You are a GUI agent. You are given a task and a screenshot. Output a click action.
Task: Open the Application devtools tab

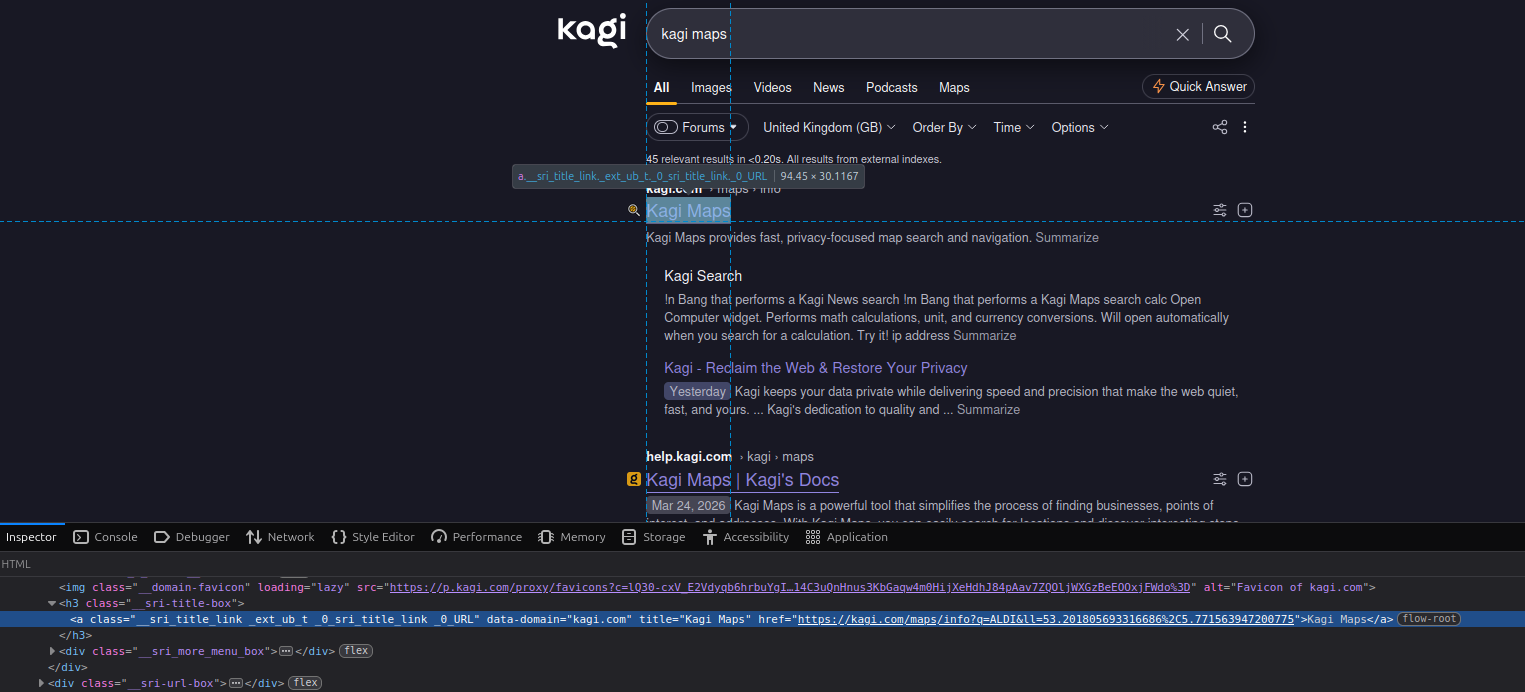(x=846, y=537)
